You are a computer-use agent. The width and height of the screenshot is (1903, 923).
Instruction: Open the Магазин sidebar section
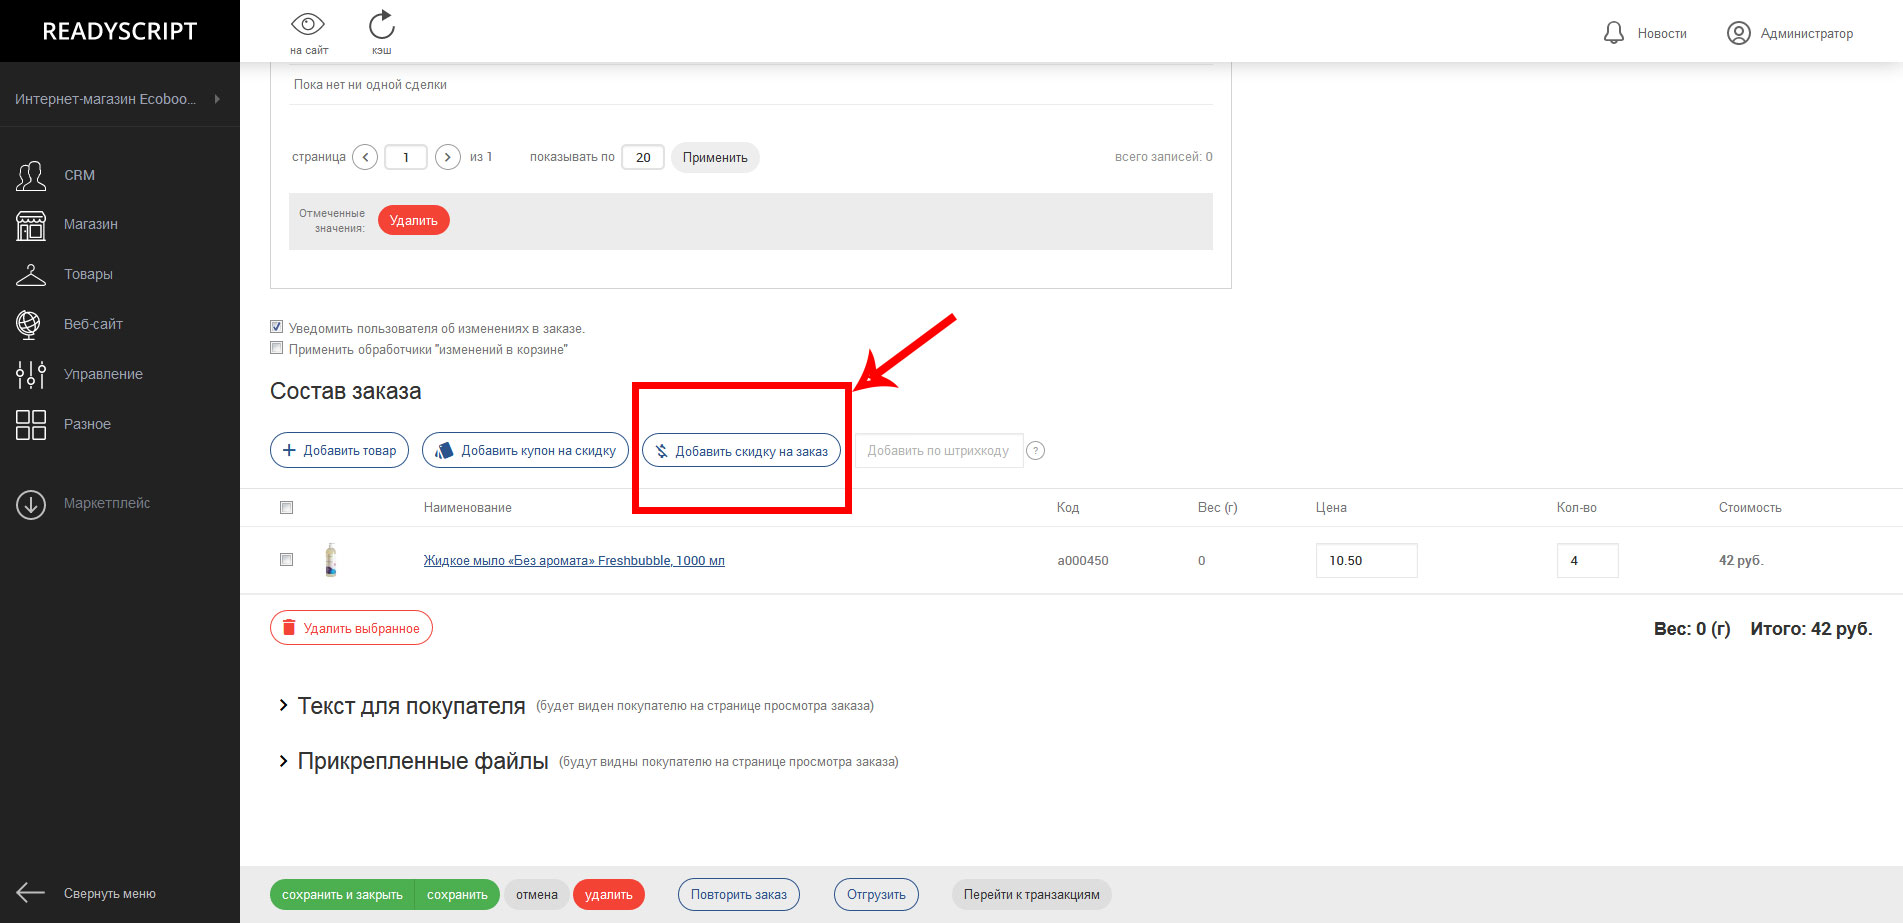click(x=31, y=225)
